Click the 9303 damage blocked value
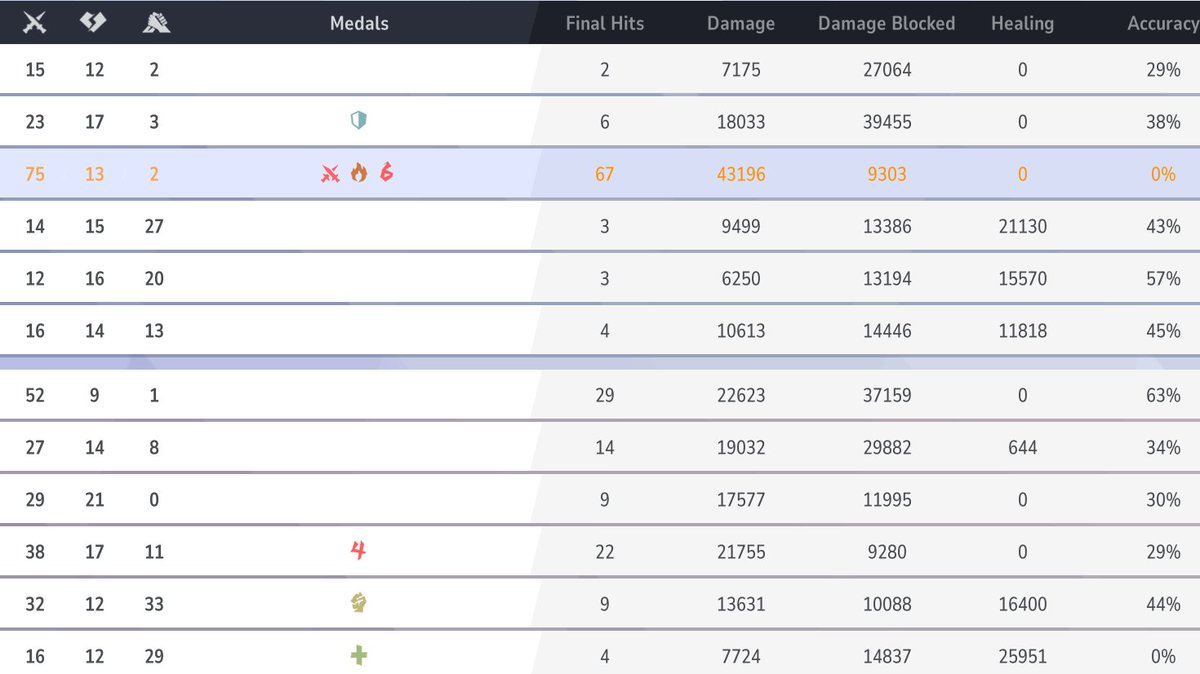This screenshot has height=674, width=1200. coord(887,174)
